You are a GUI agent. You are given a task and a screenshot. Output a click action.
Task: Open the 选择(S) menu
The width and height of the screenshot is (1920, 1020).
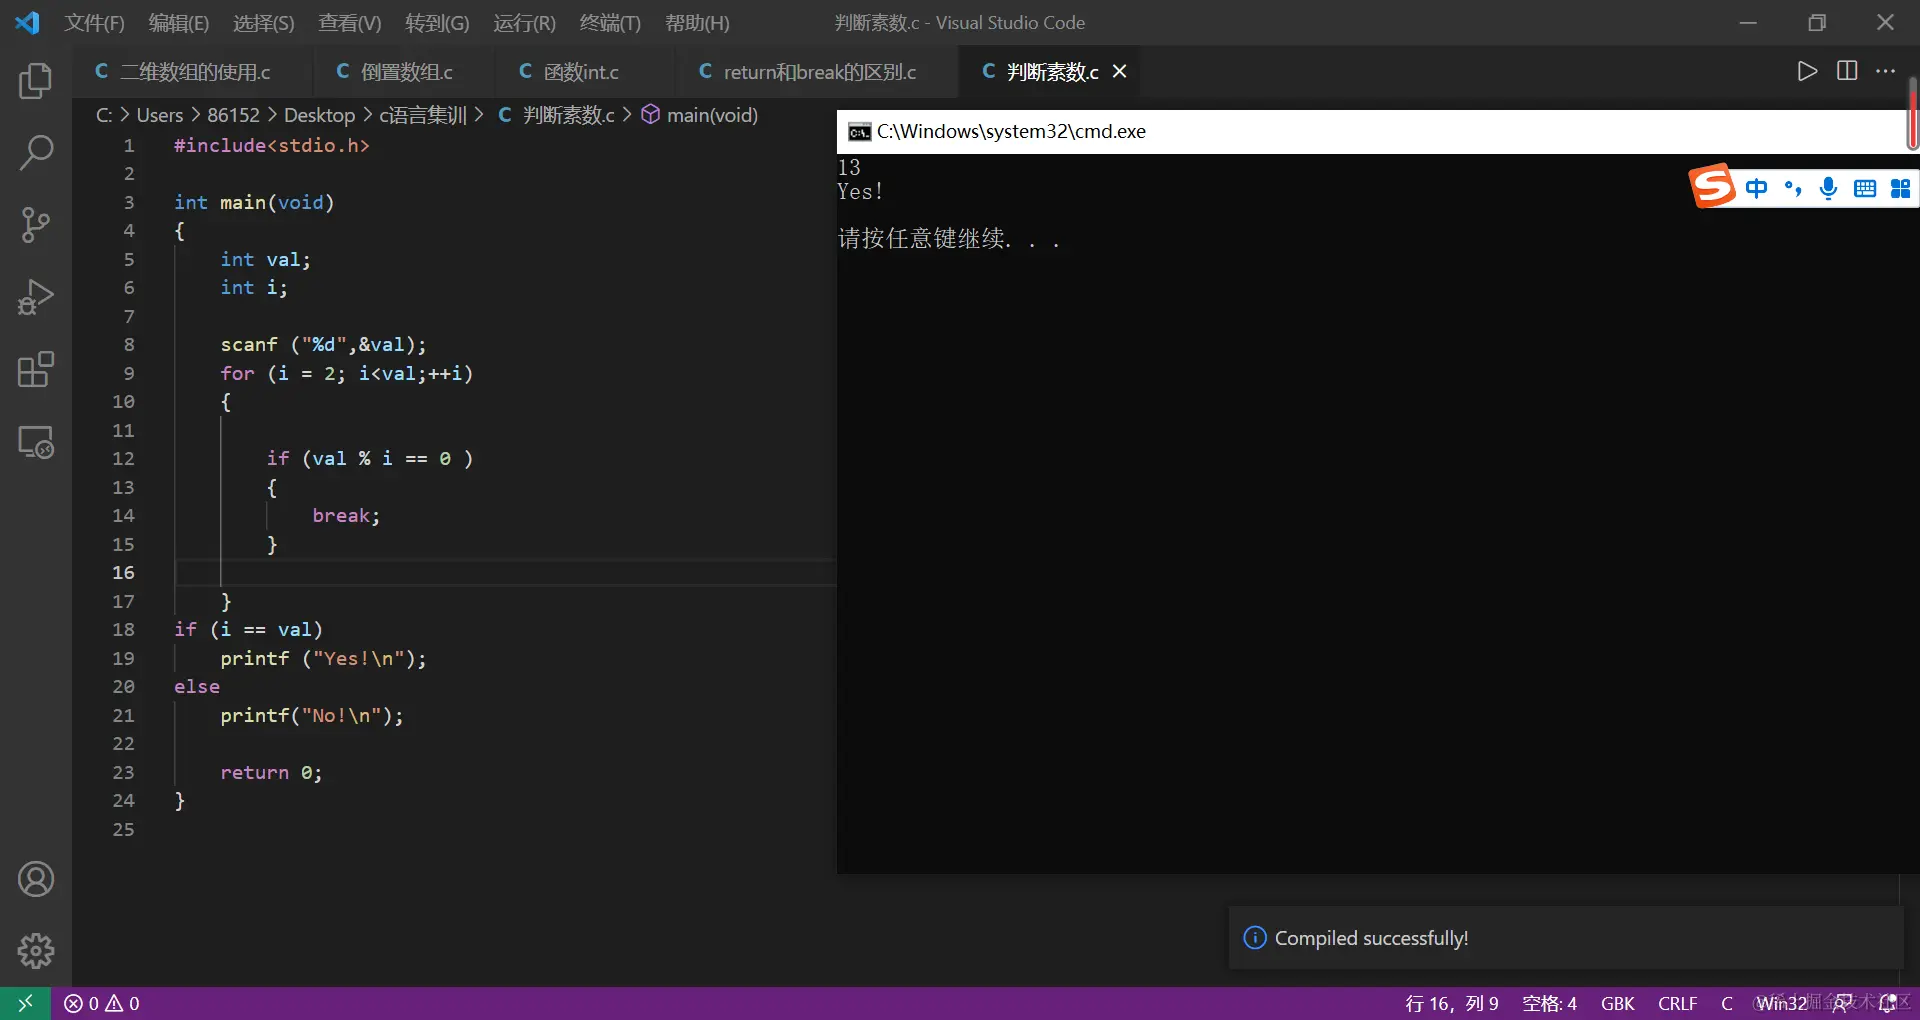(263, 22)
